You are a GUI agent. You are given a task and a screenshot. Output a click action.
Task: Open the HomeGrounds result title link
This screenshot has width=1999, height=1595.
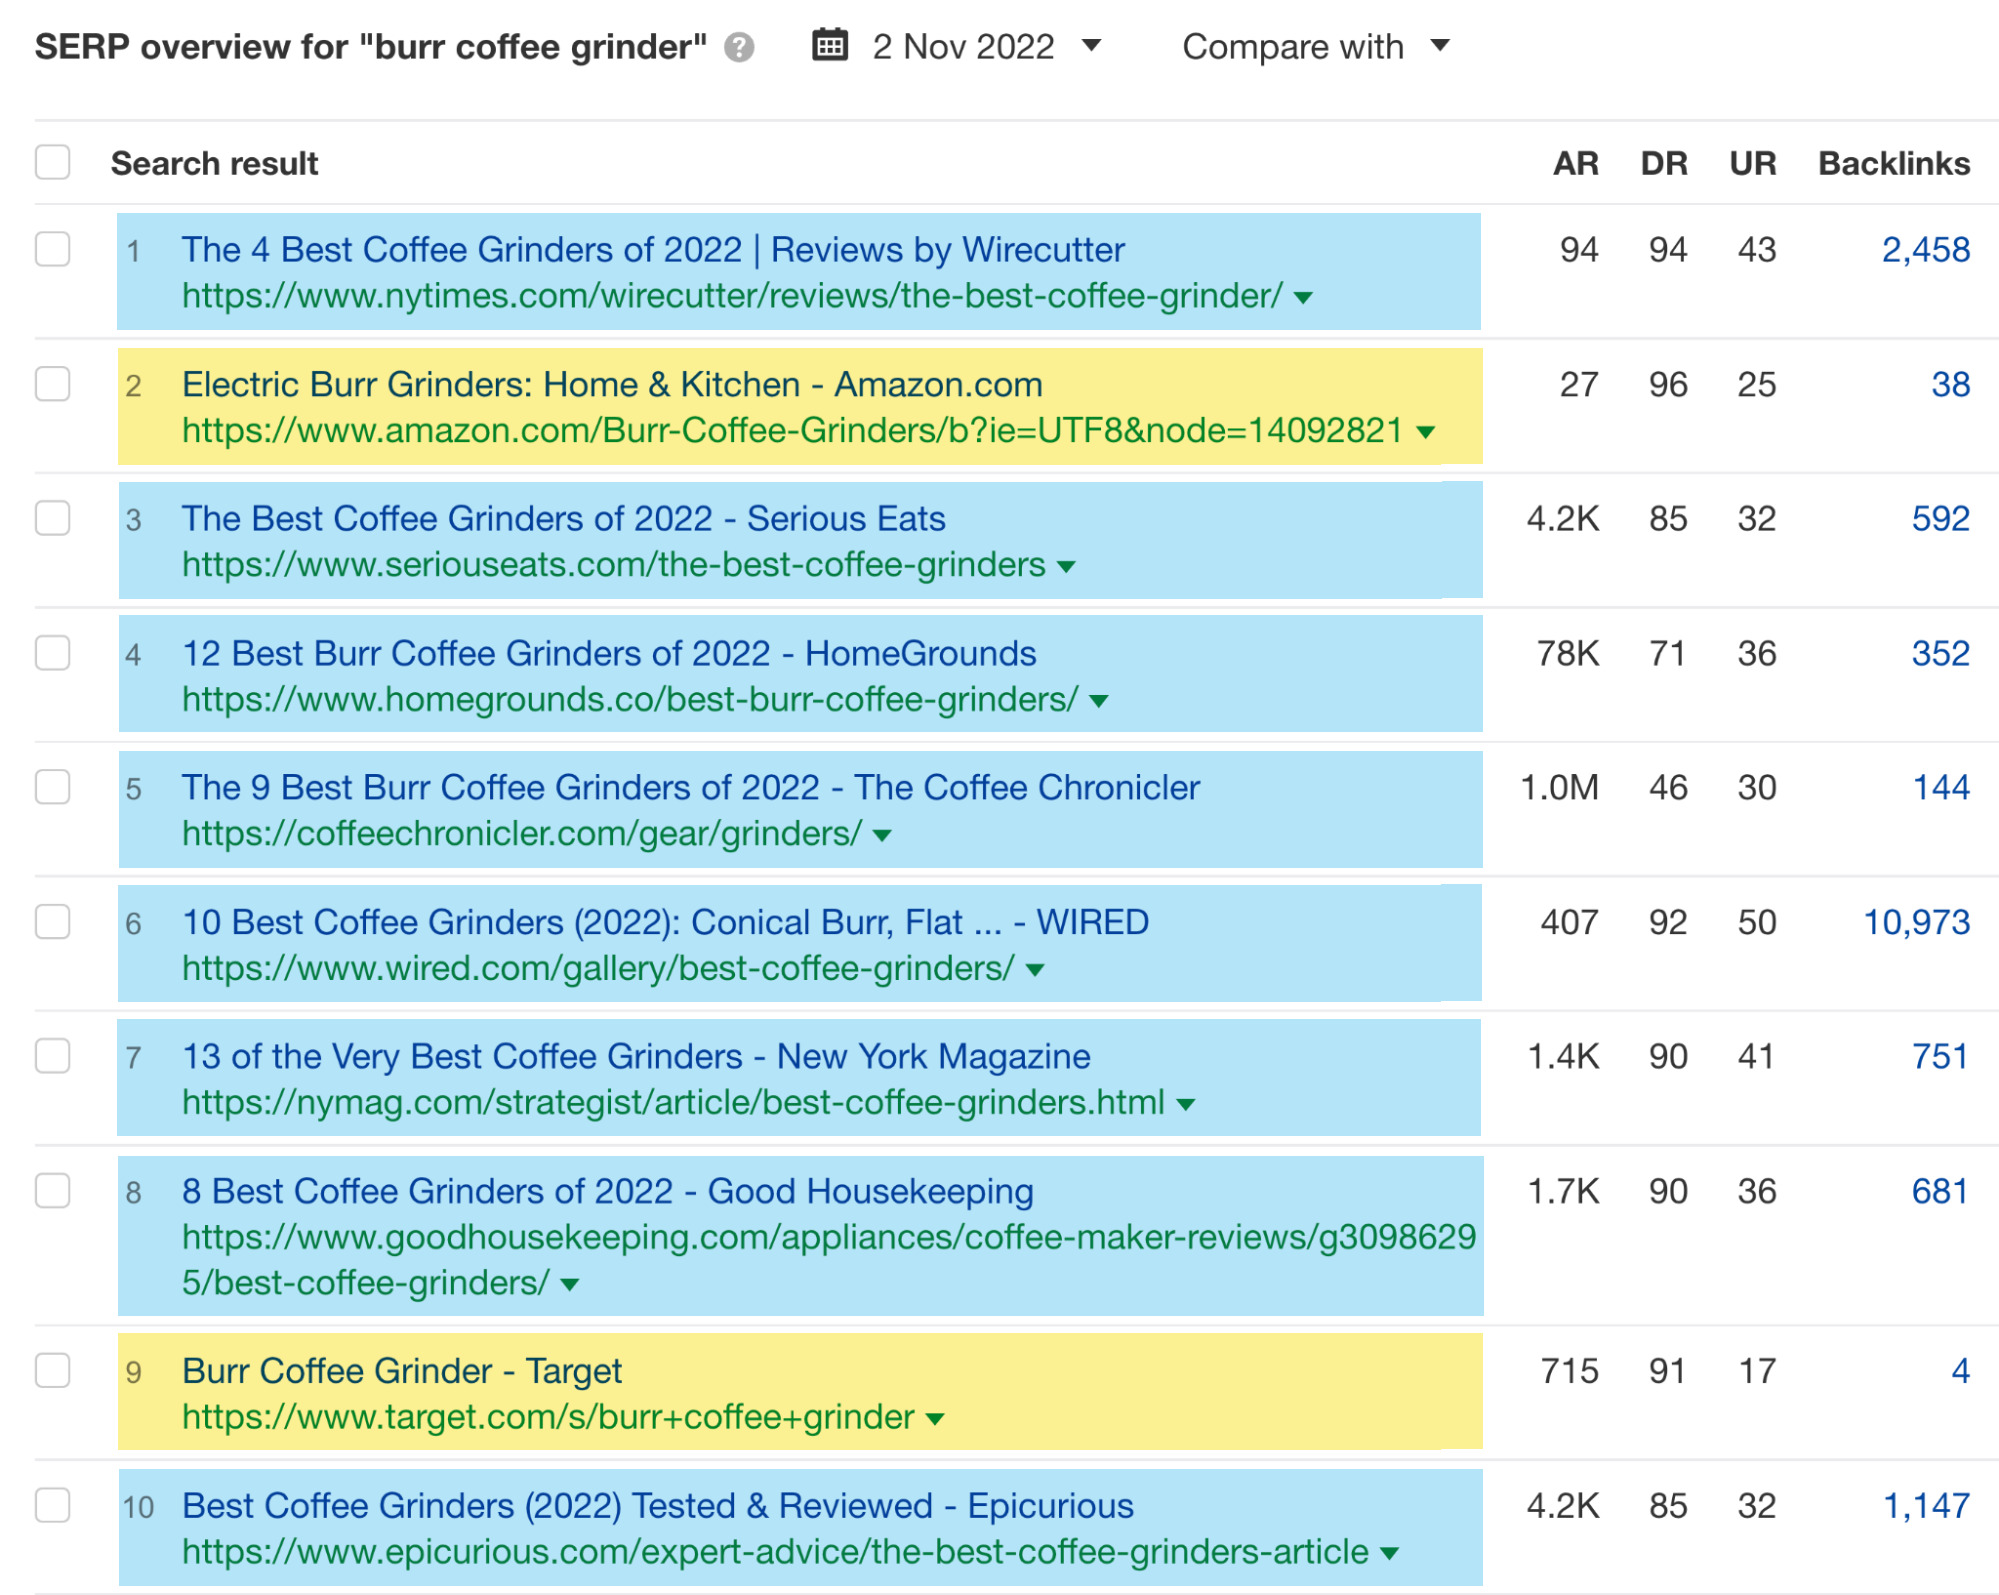pyautogui.click(x=609, y=653)
